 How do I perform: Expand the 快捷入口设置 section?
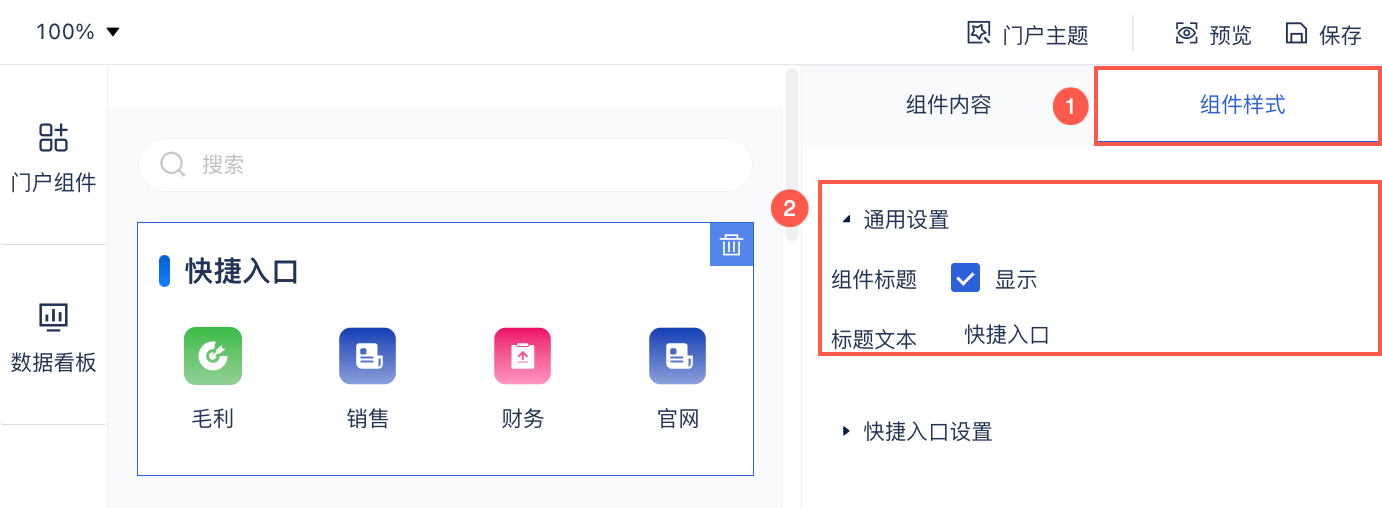tap(846, 431)
